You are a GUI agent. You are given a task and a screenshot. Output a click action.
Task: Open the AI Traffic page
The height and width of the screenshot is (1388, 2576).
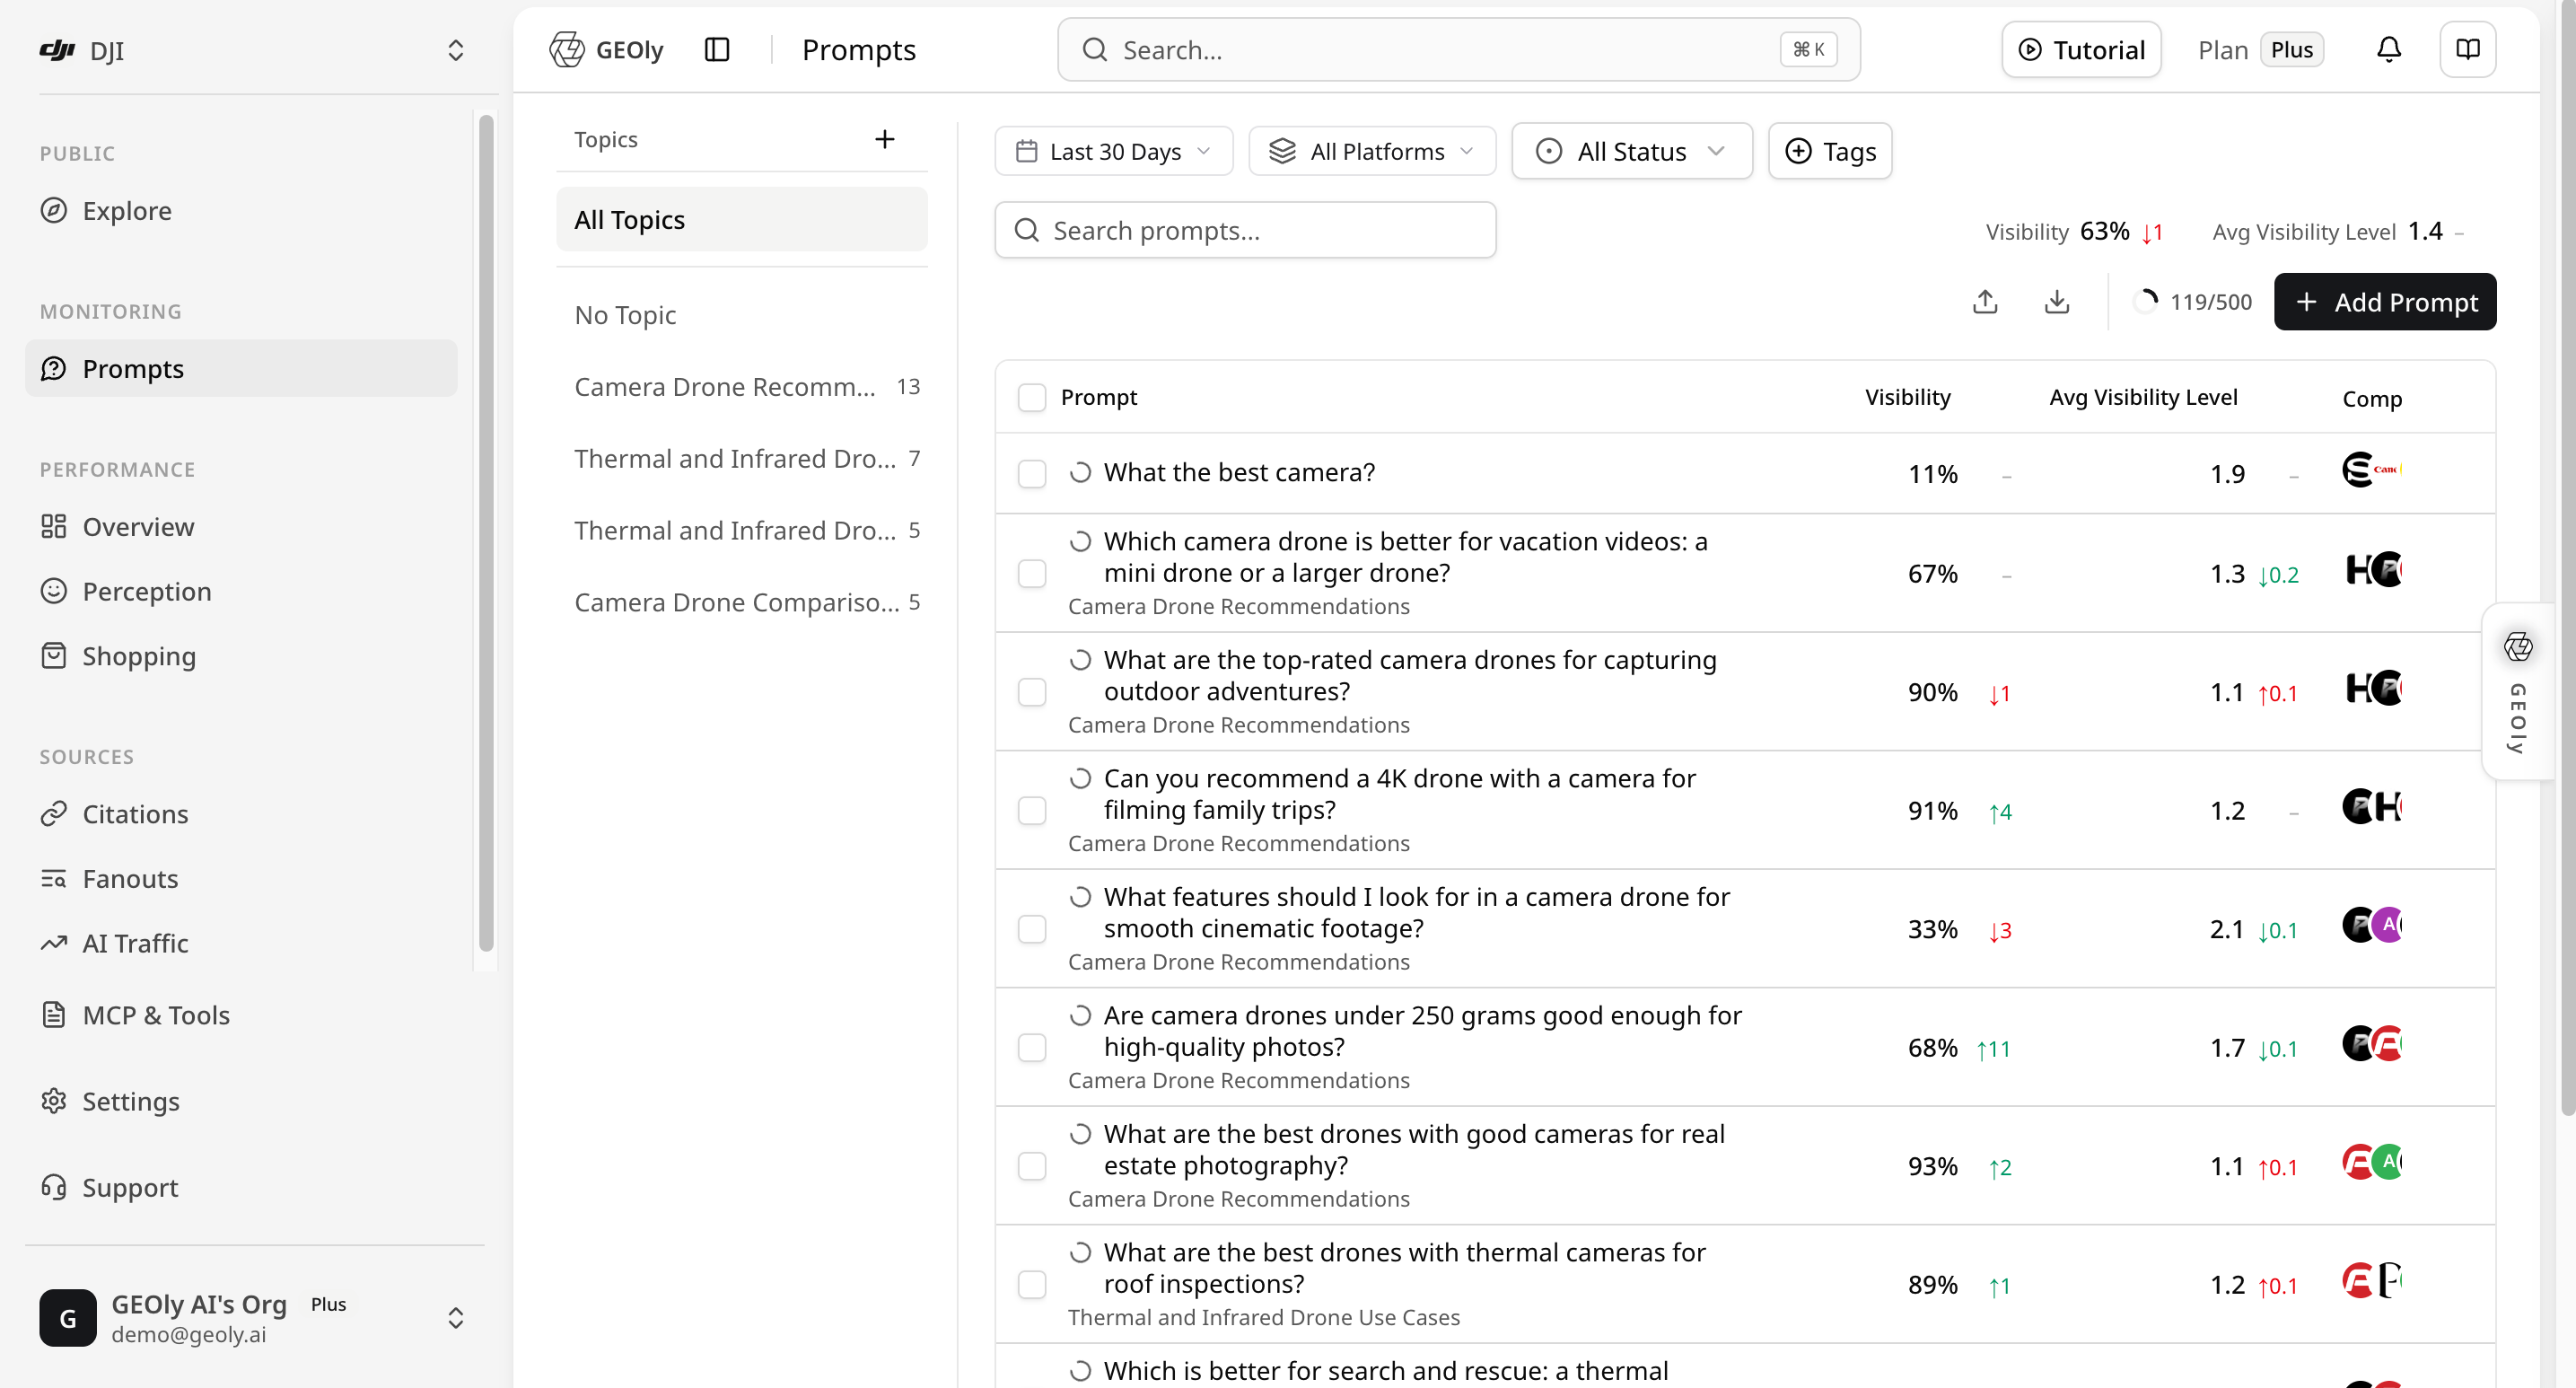241,943
